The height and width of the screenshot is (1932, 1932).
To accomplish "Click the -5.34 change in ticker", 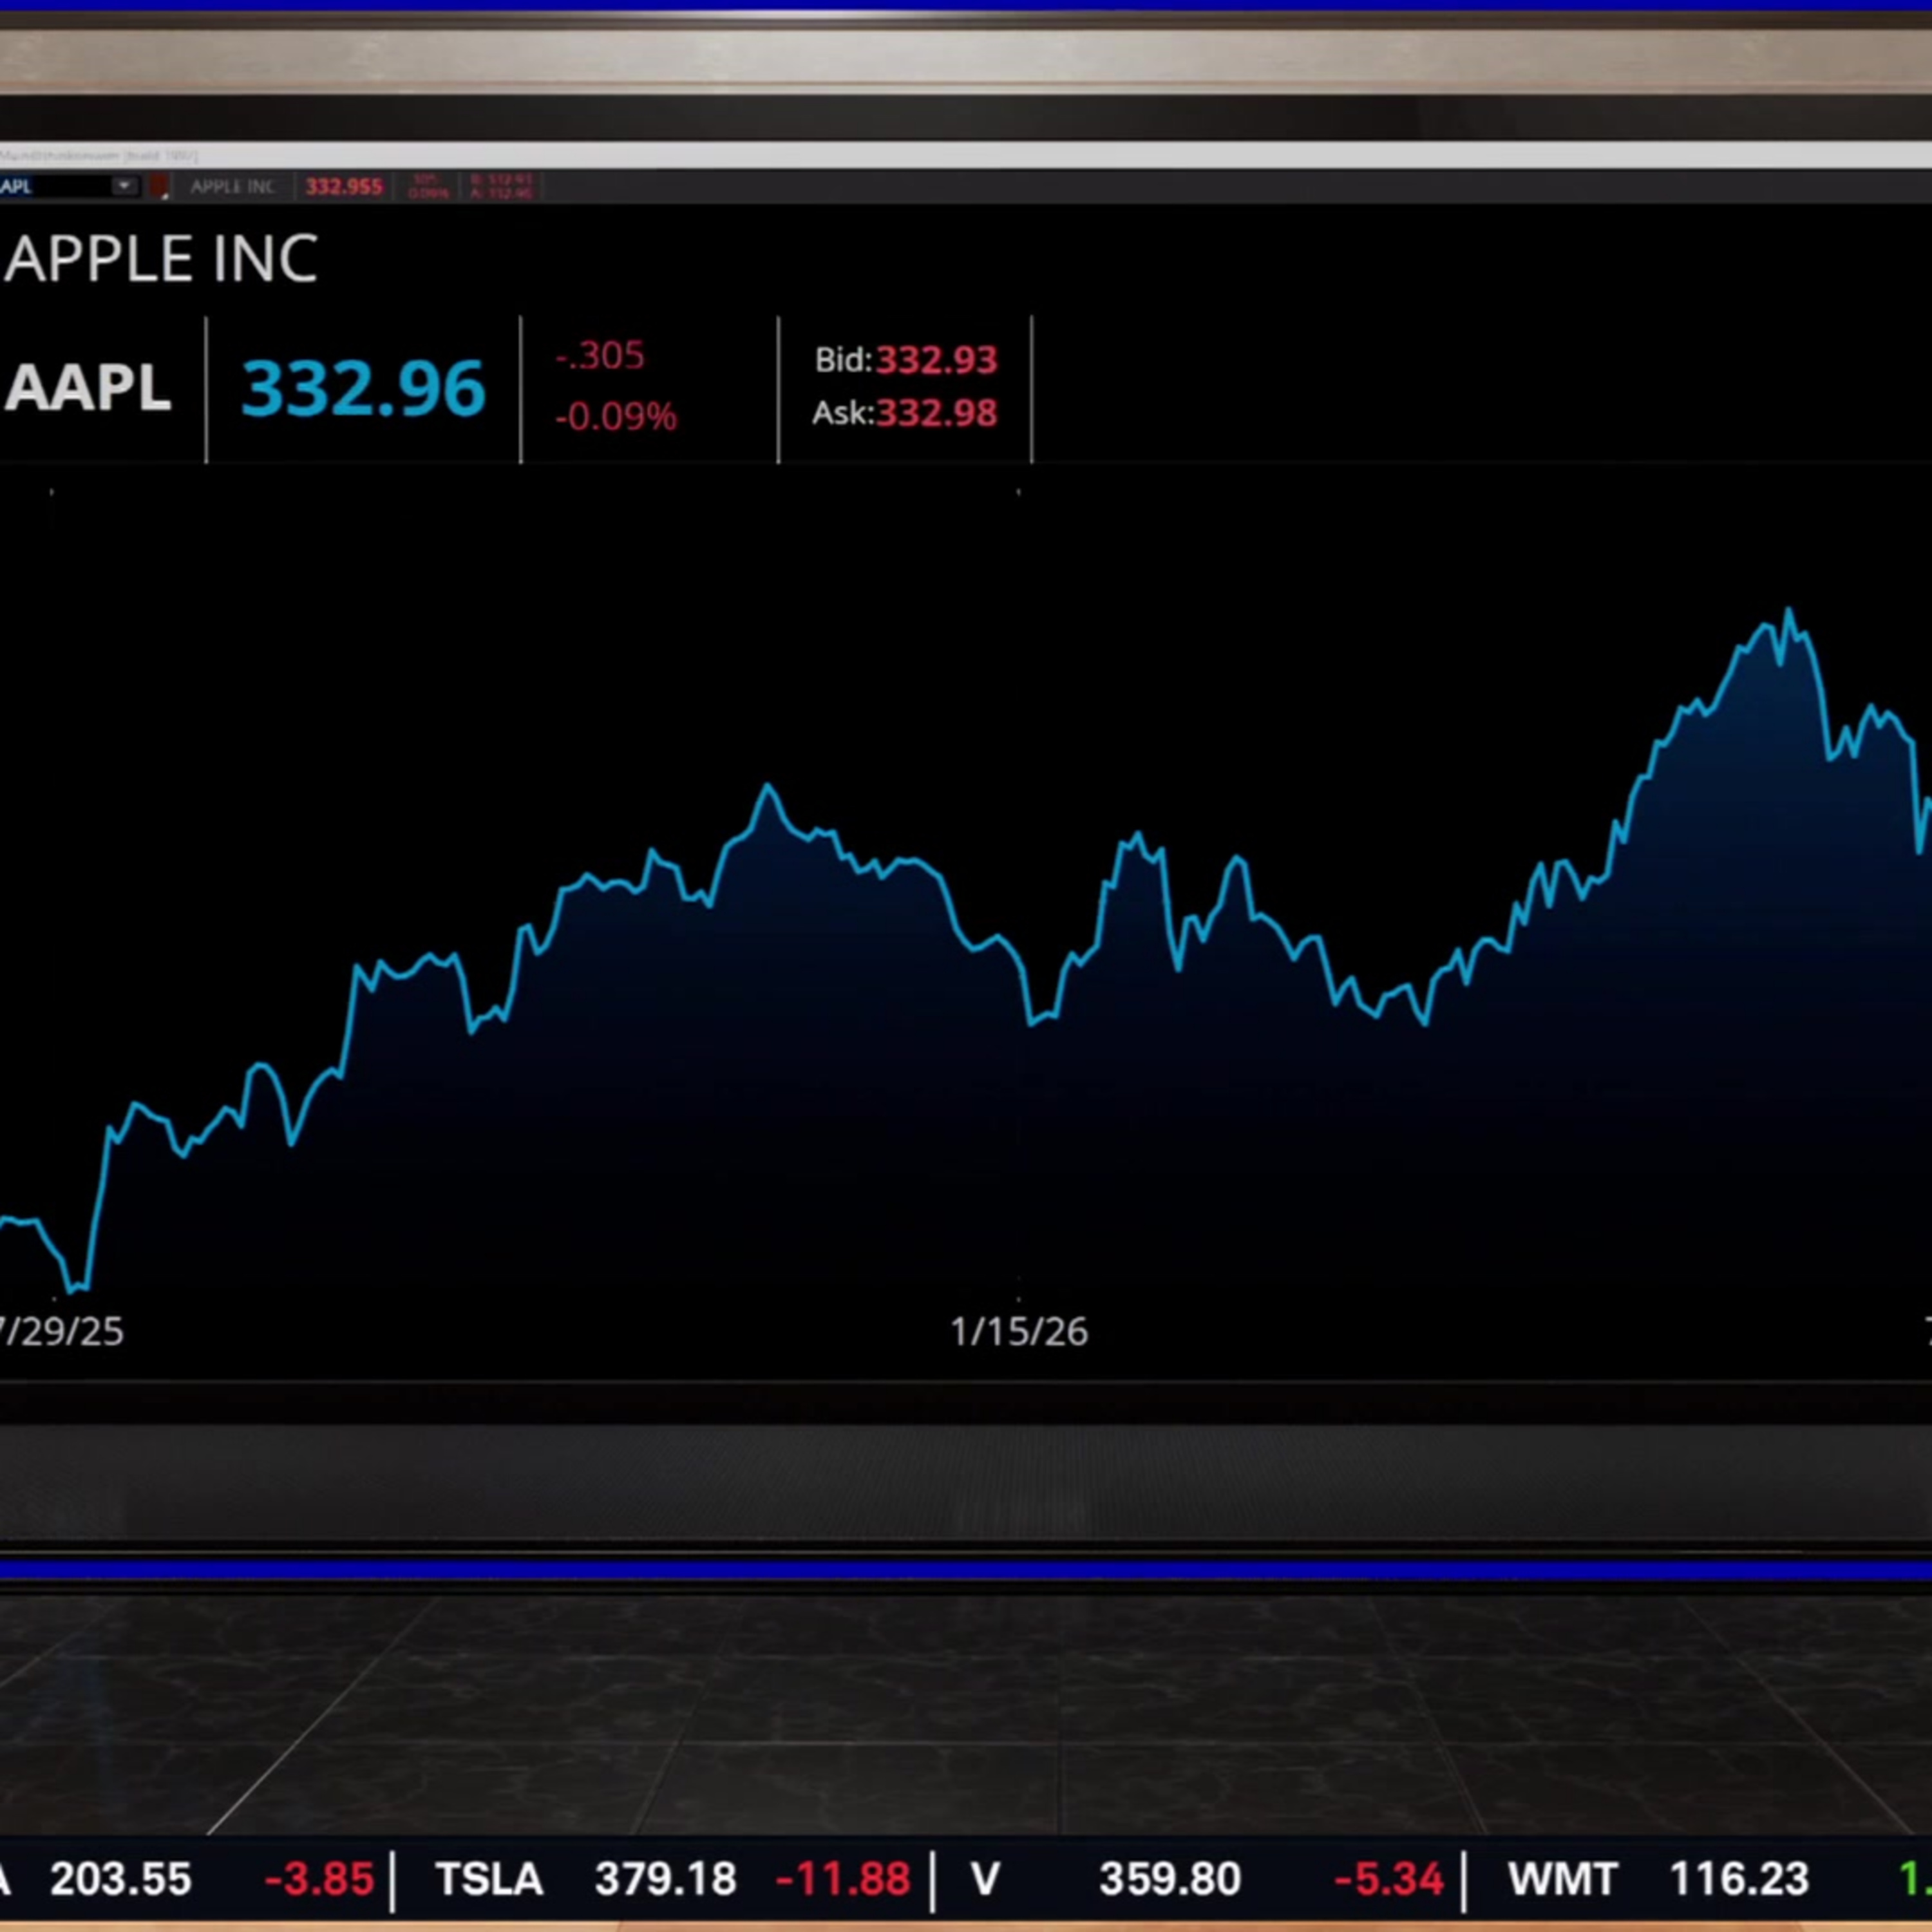I will 1388,1879.
